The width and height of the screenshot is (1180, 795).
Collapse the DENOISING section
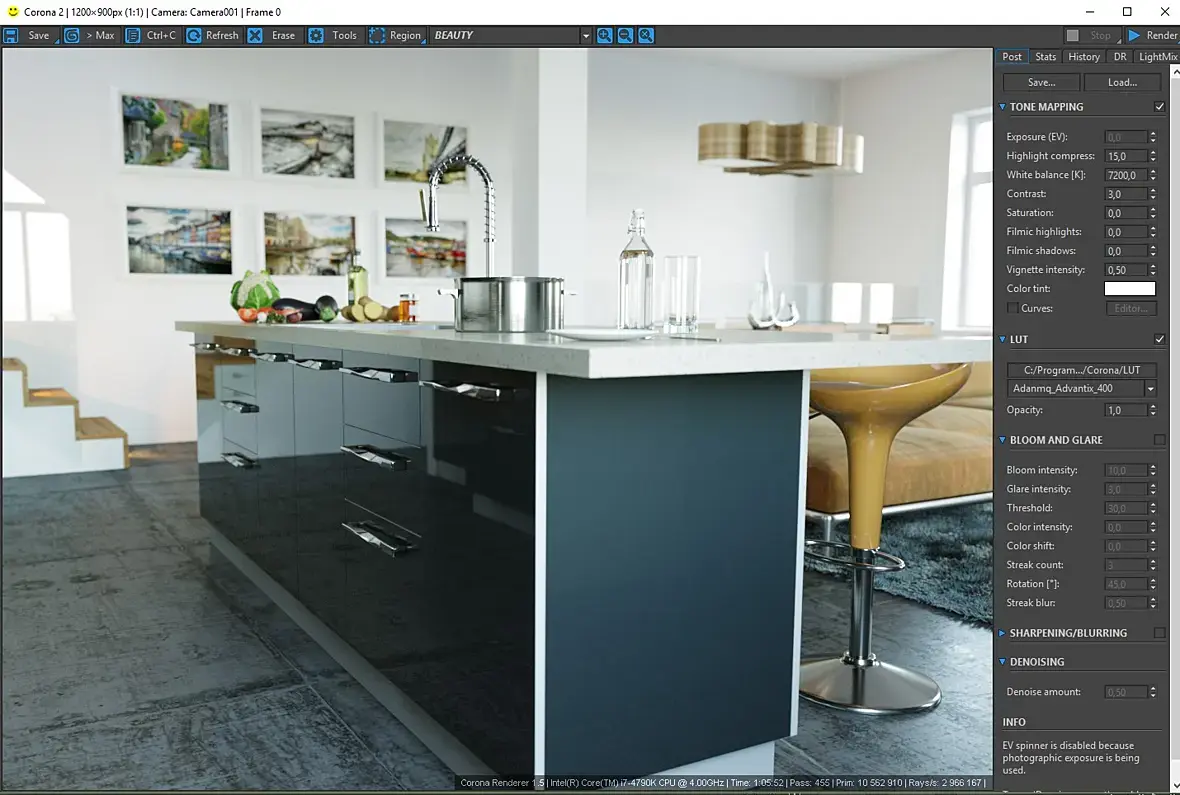[x=1002, y=662]
